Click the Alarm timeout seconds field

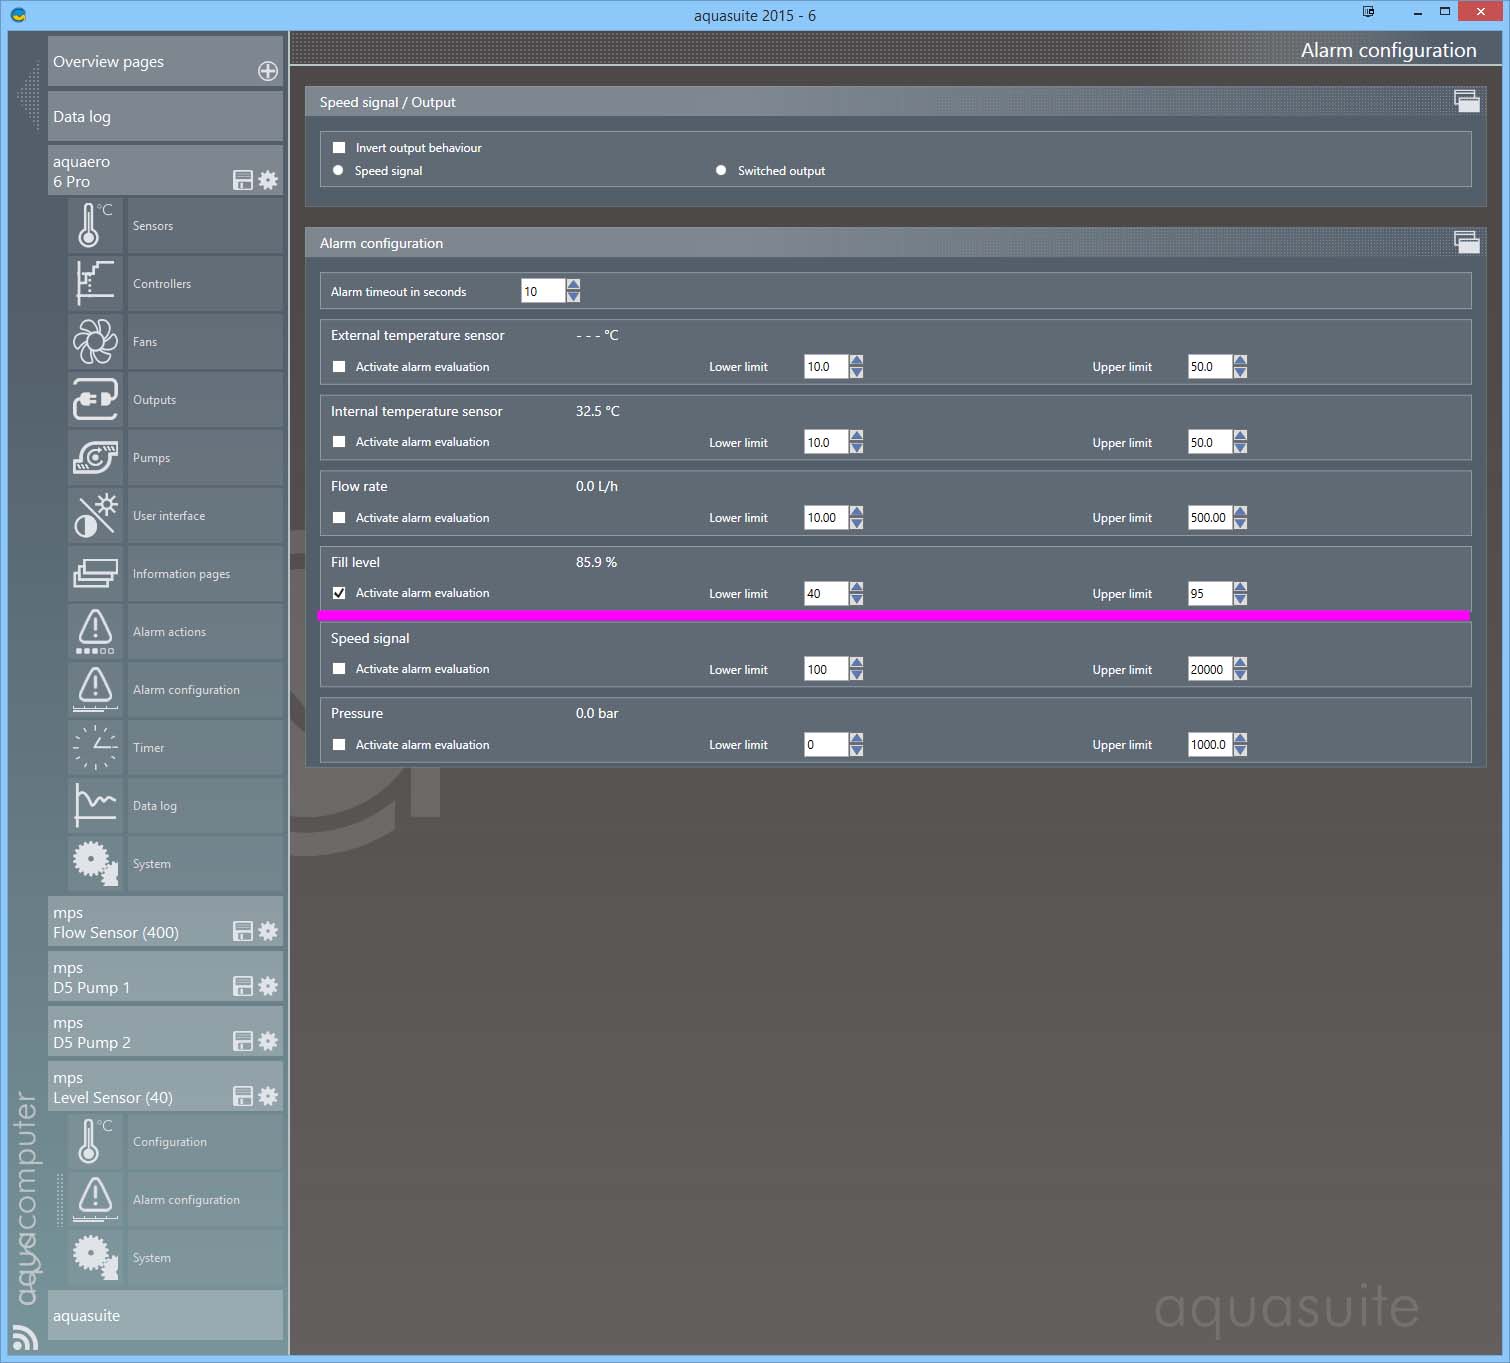pos(542,292)
